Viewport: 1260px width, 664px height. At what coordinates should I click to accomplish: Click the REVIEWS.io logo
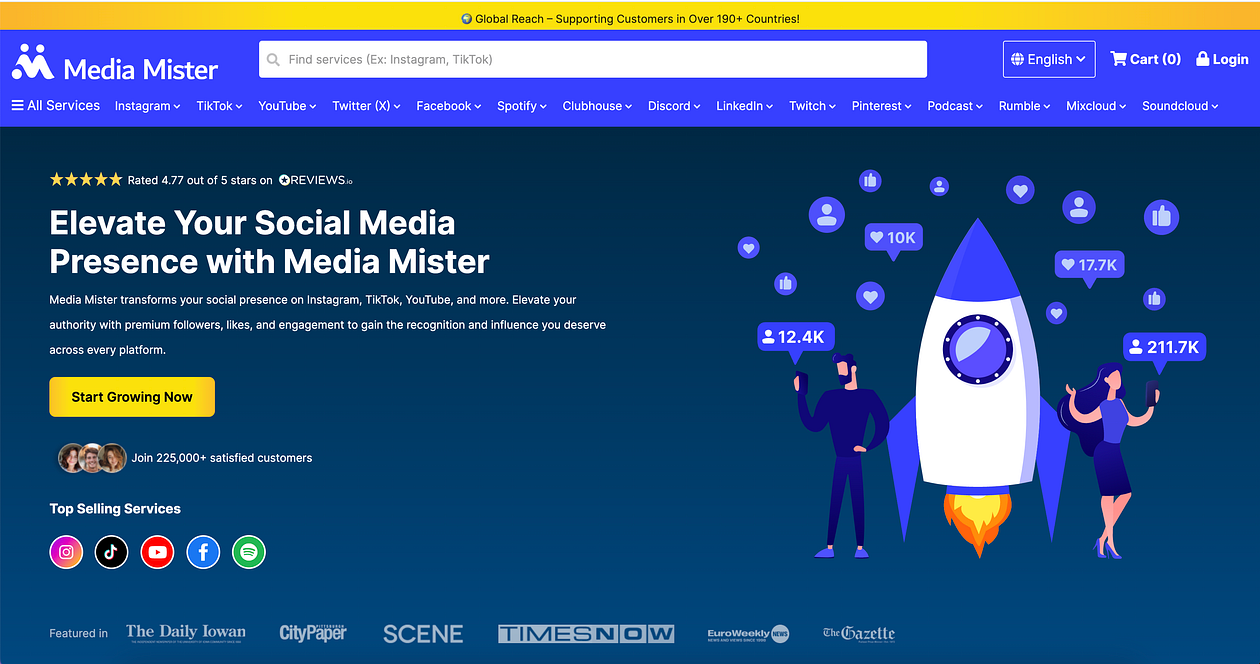pos(315,180)
